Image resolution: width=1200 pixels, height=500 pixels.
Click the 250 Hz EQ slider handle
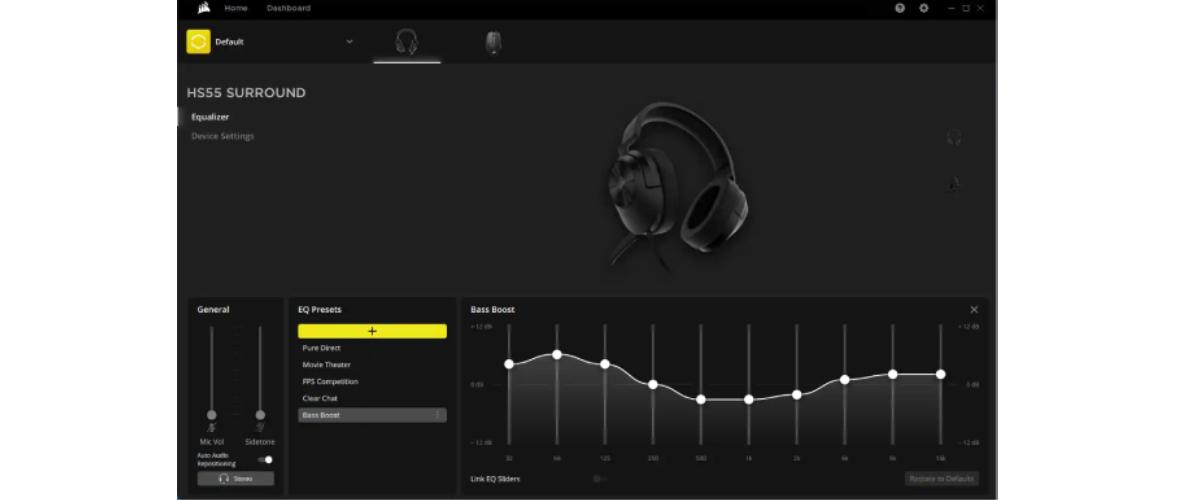pyautogui.click(x=653, y=384)
